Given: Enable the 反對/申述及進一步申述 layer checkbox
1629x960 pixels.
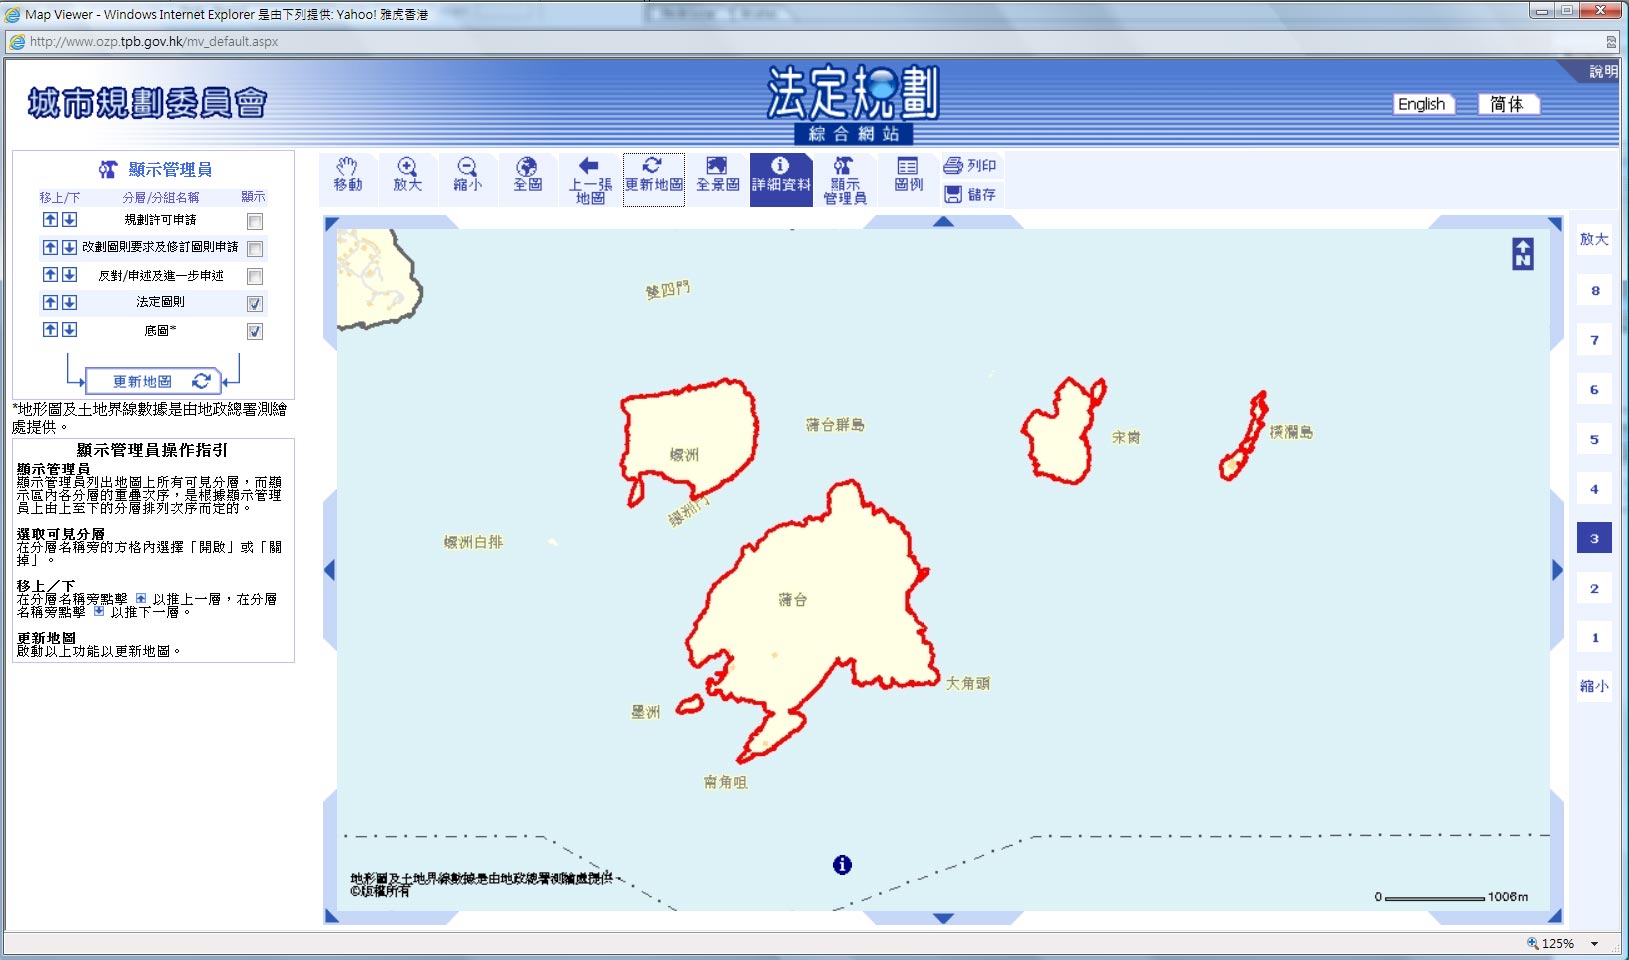Looking at the screenshot, I should click(257, 274).
